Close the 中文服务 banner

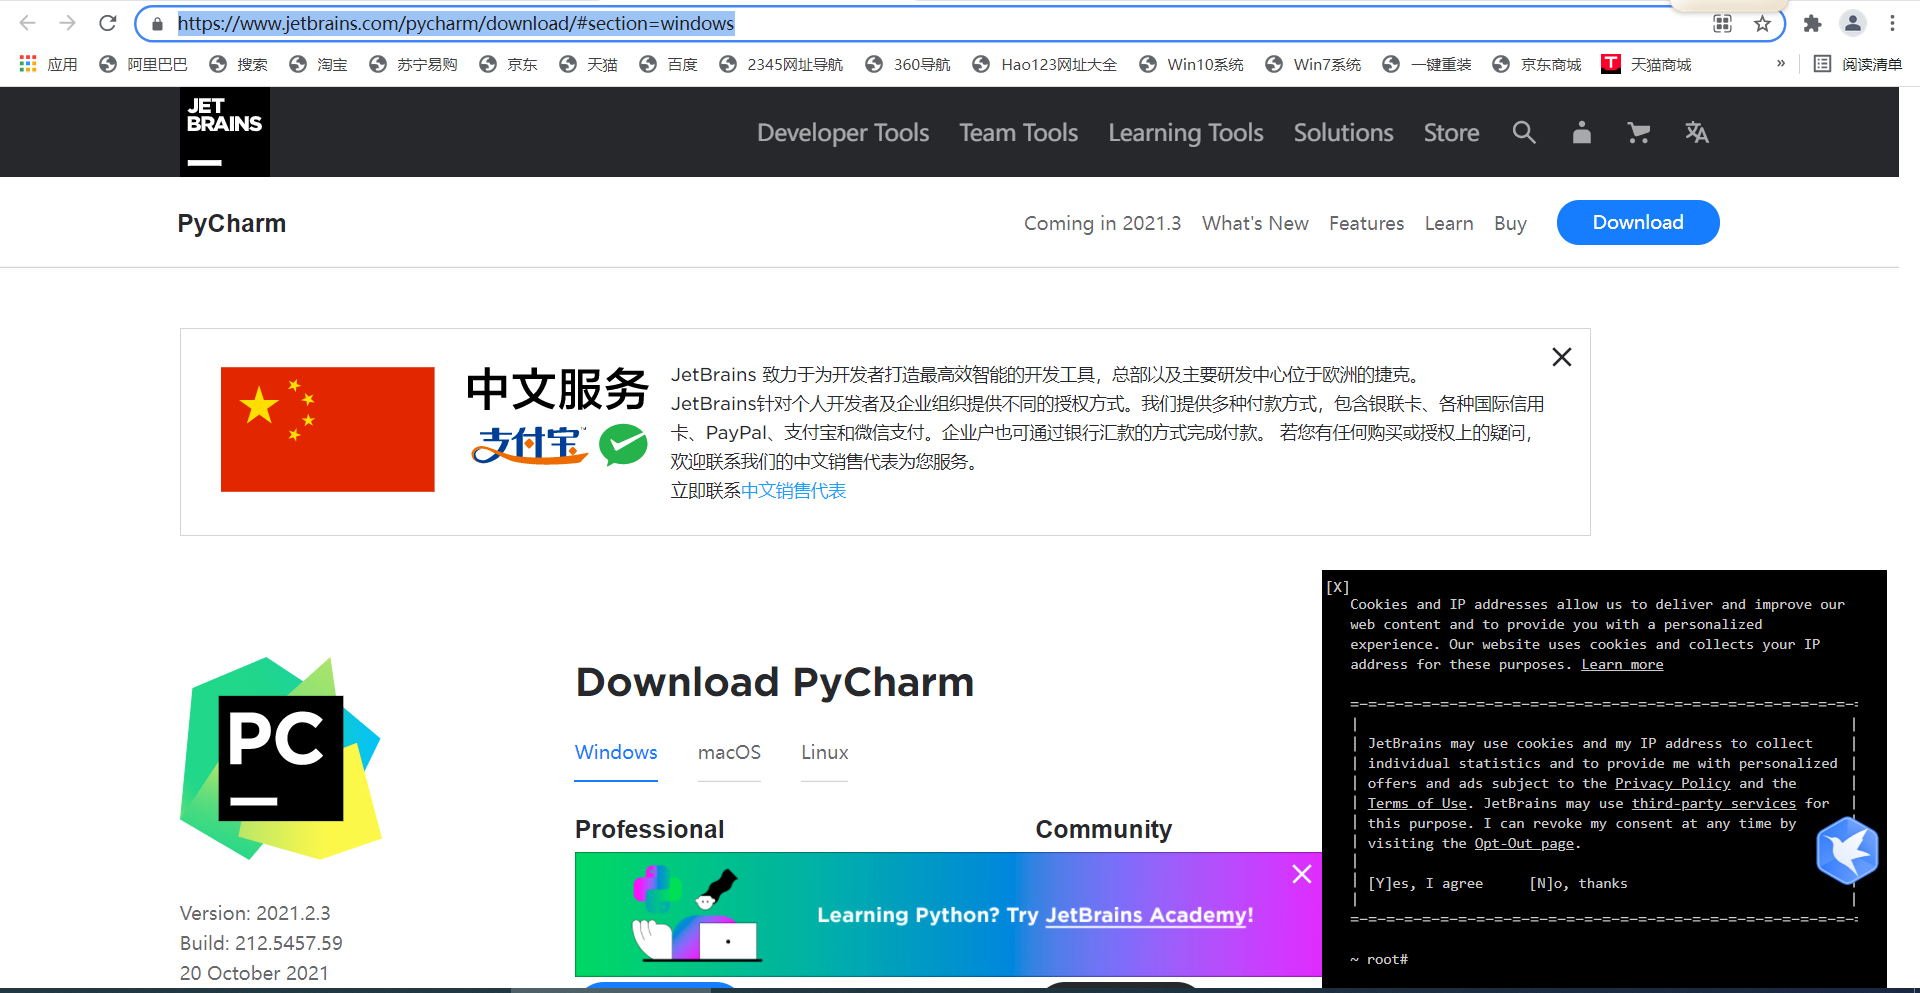coord(1562,357)
